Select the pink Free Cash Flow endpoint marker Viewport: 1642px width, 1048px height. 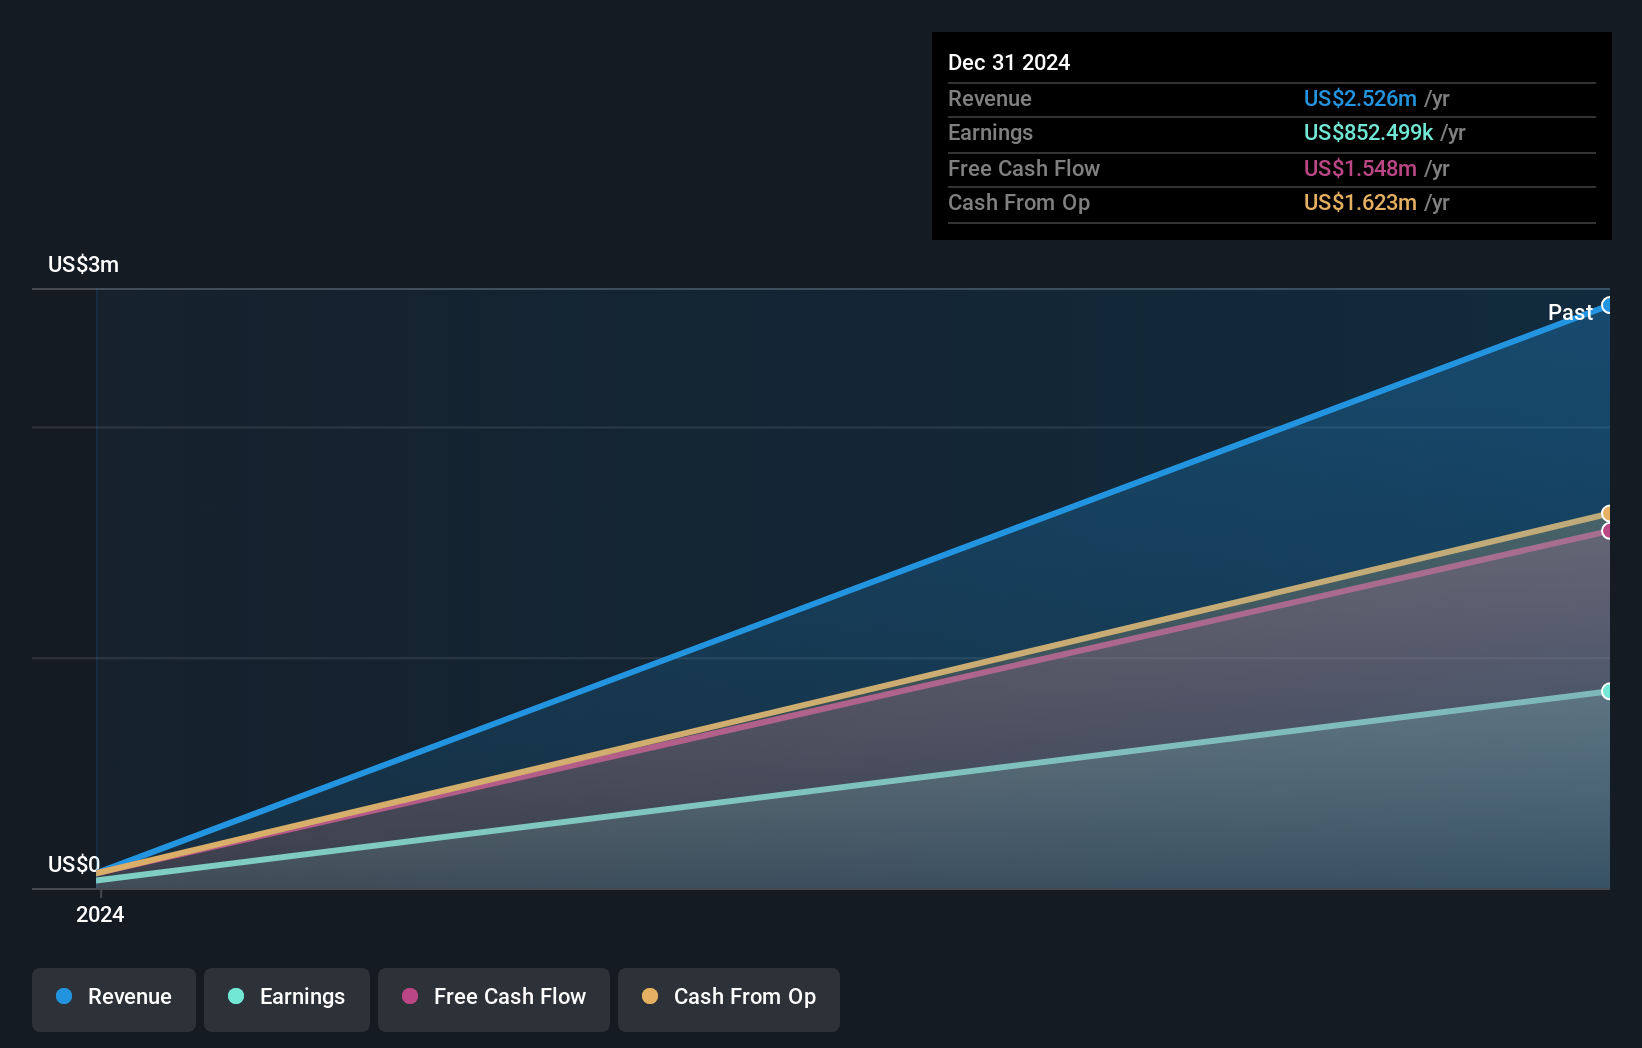tap(1607, 531)
